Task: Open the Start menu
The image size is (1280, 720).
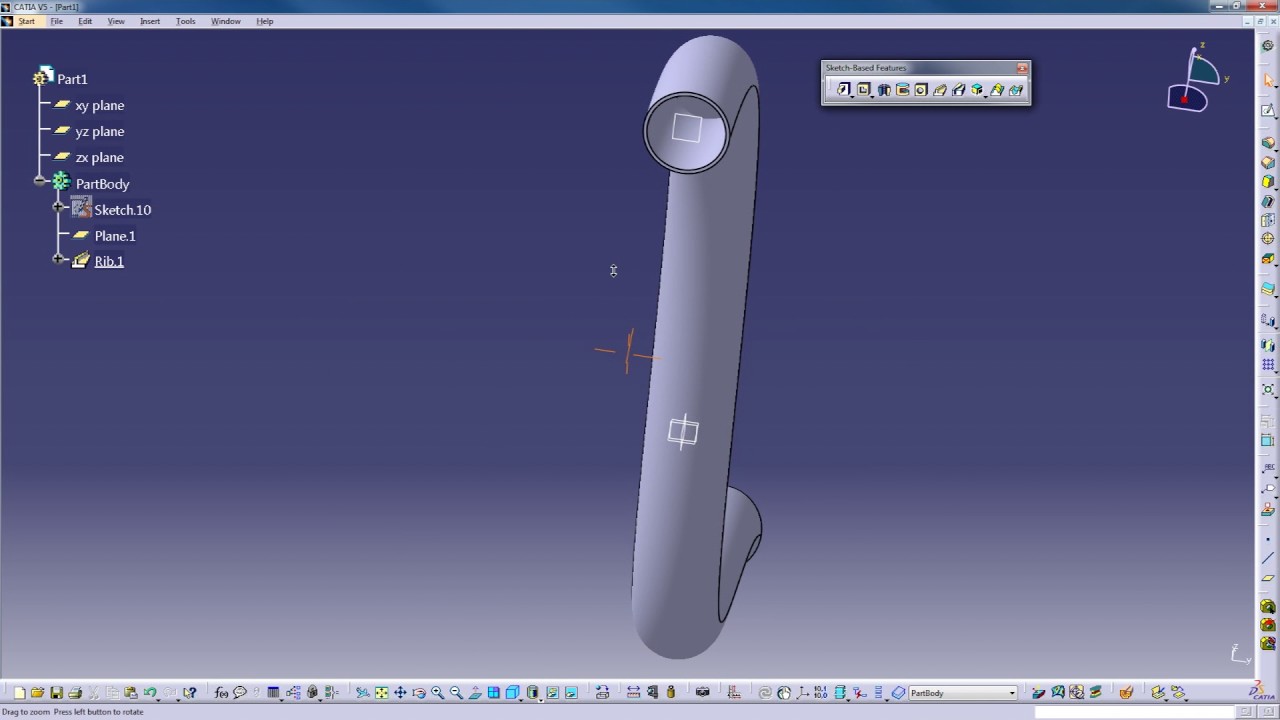Action: pyautogui.click(x=26, y=21)
